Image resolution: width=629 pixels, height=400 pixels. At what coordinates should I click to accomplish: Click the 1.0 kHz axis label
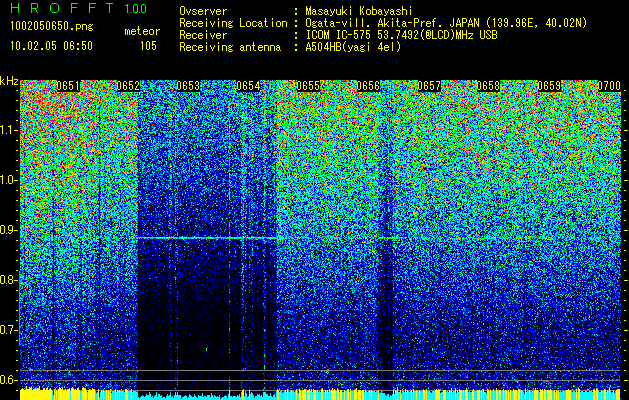(x=8, y=180)
